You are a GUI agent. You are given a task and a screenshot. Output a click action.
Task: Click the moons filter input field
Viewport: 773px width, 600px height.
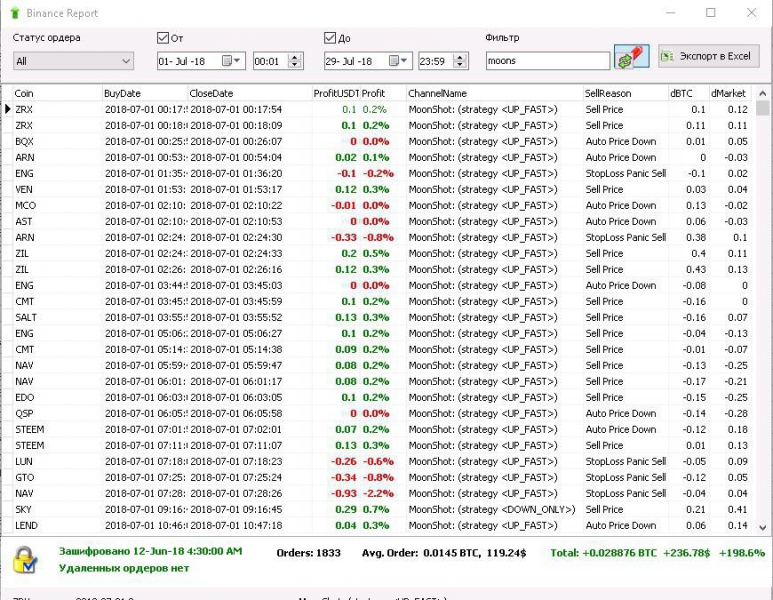(x=548, y=61)
